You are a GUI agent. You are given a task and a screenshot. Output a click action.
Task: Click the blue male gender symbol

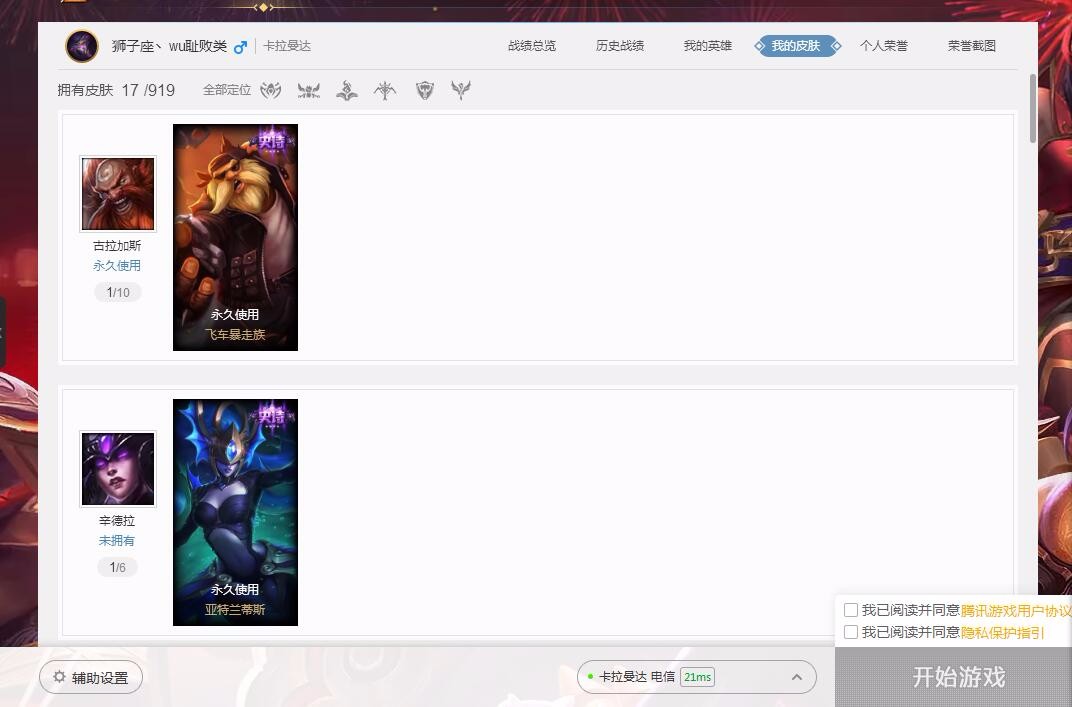point(240,47)
